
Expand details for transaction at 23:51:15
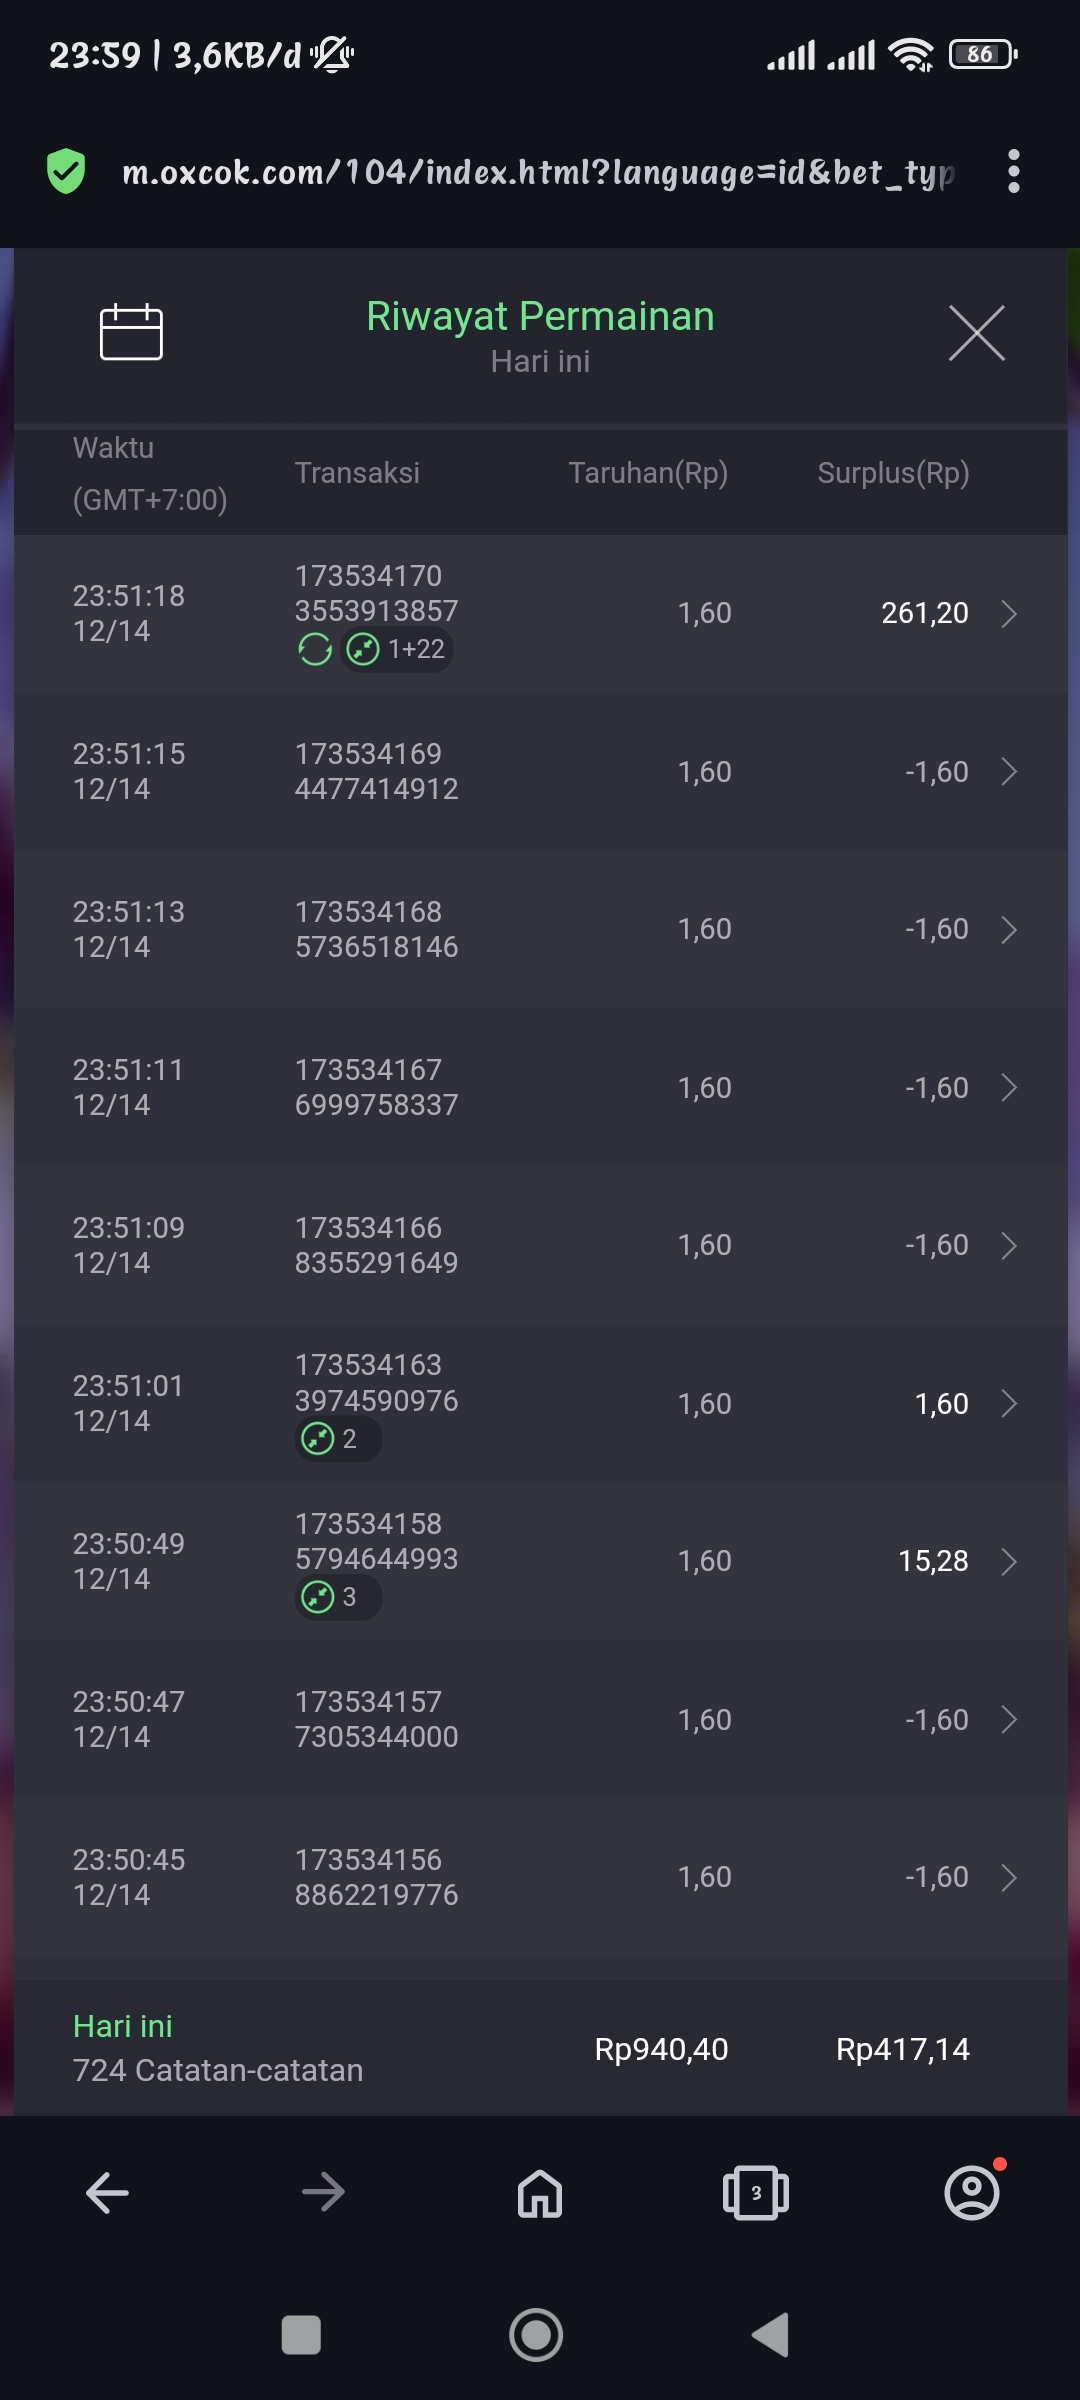pos(1009,771)
